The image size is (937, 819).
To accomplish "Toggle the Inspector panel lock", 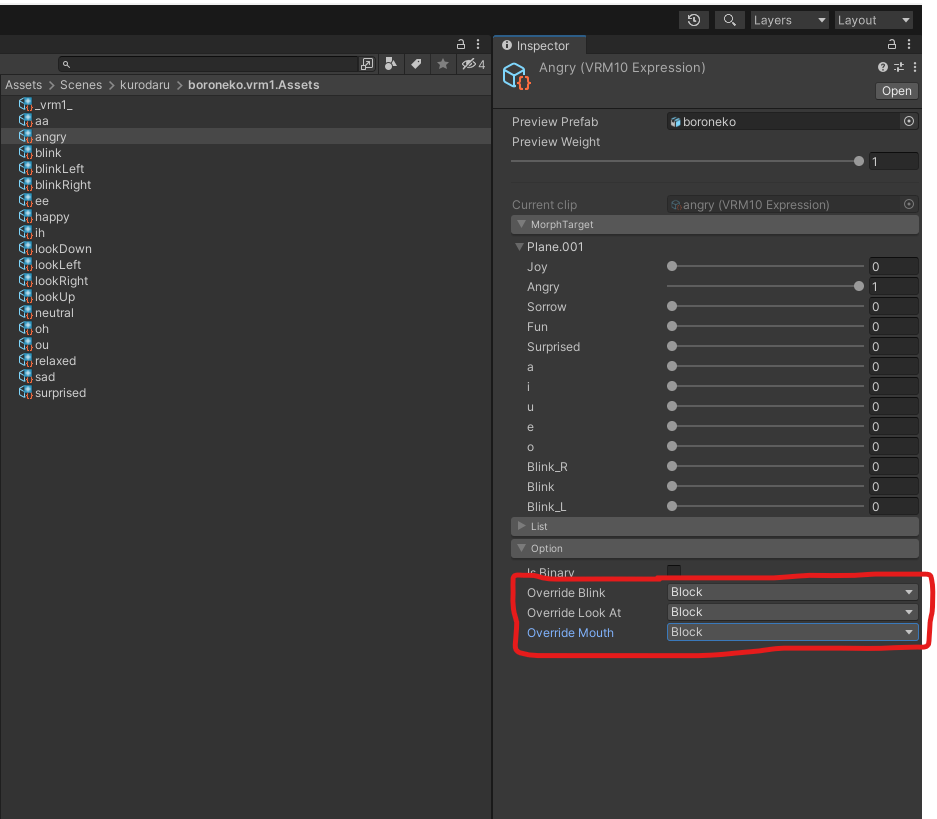I will pyautogui.click(x=892, y=45).
